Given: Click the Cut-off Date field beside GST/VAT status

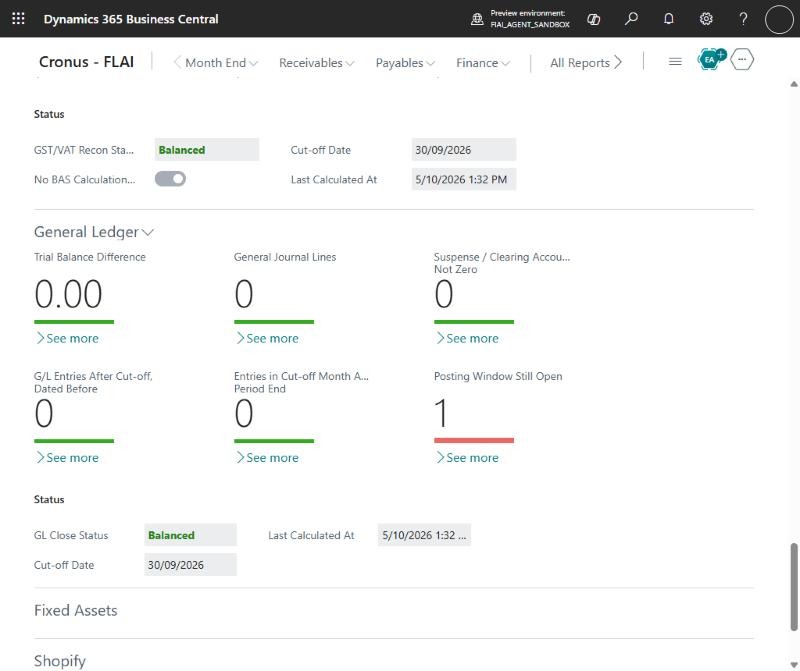Looking at the screenshot, I should [x=464, y=150].
